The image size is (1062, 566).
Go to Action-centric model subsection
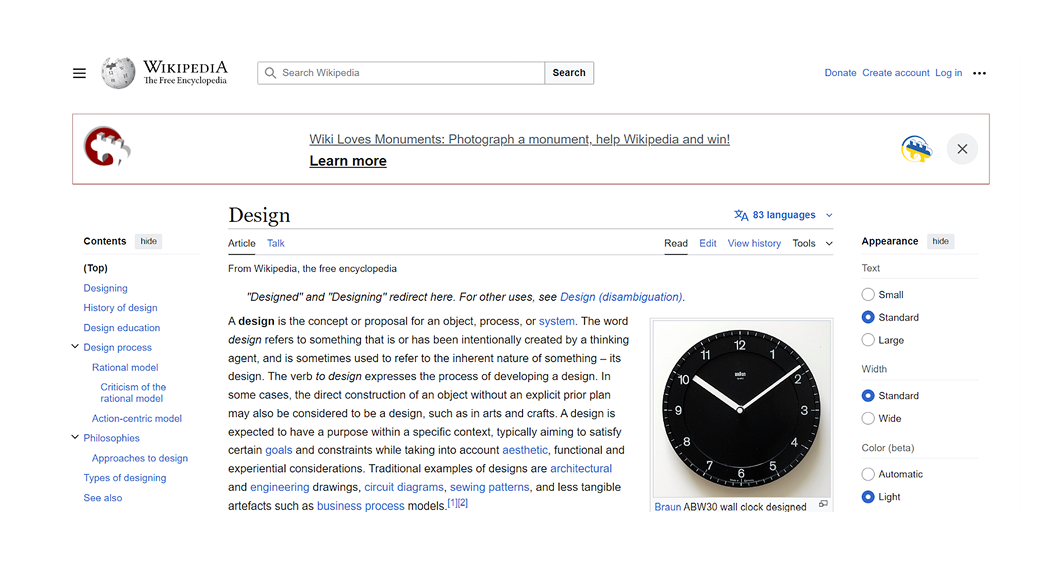[137, 419]
